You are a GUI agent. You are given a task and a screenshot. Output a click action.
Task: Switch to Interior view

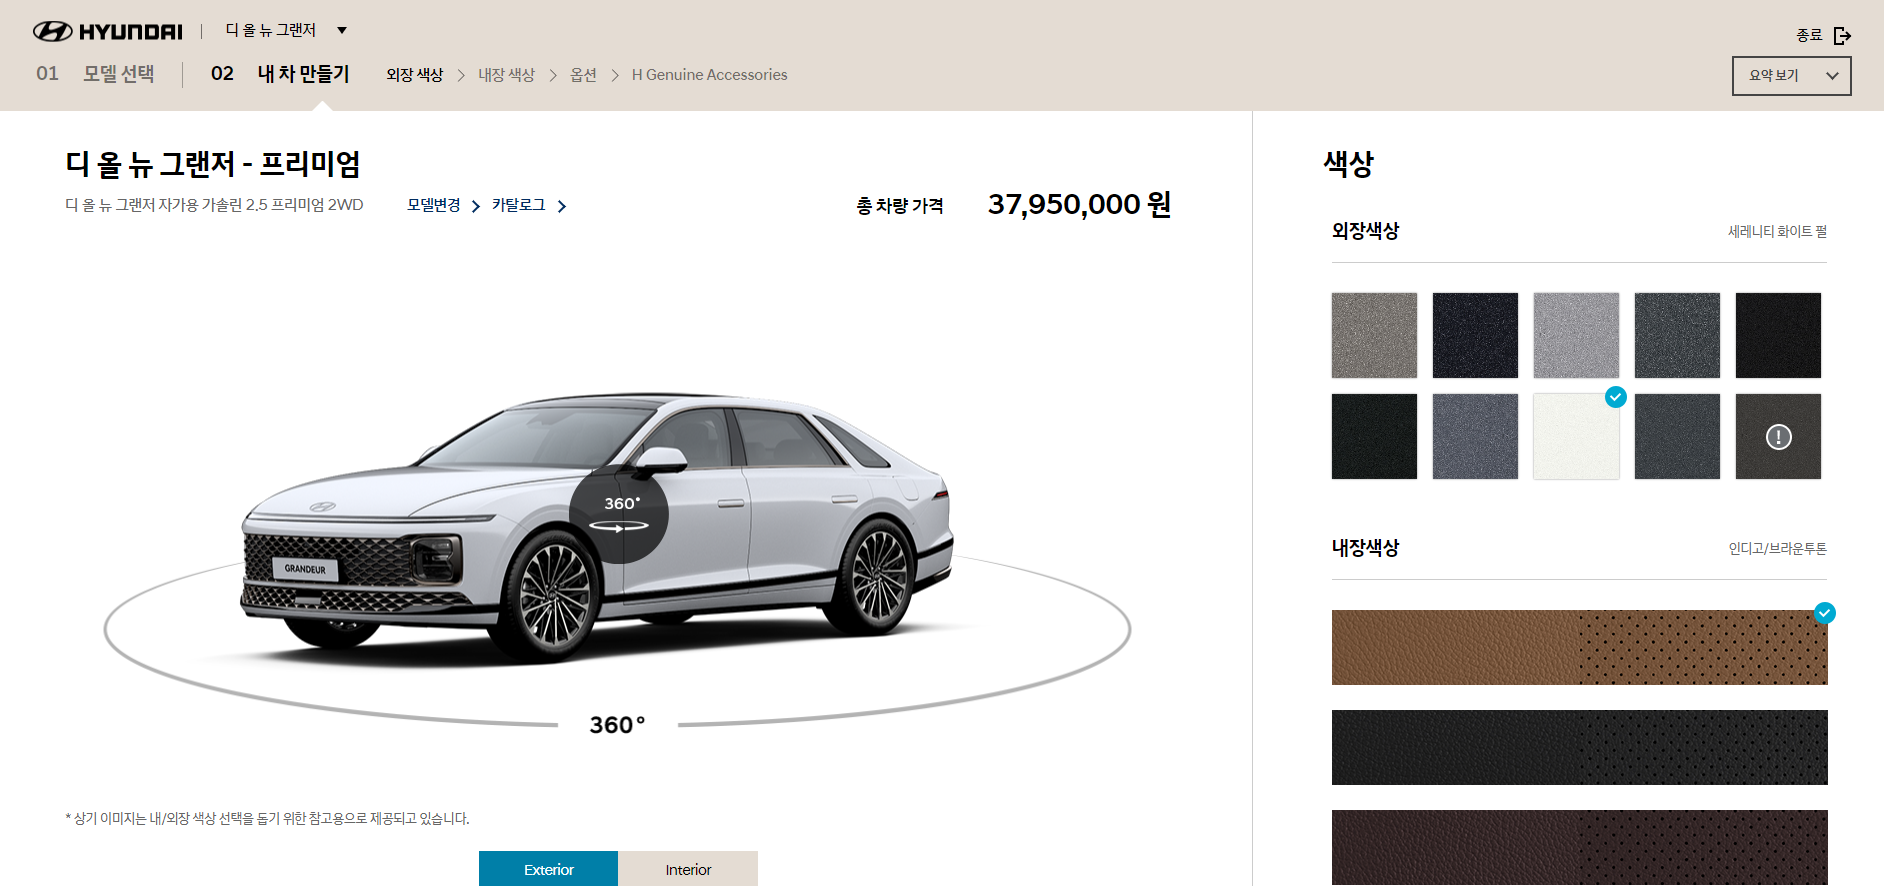pos(688,869)
